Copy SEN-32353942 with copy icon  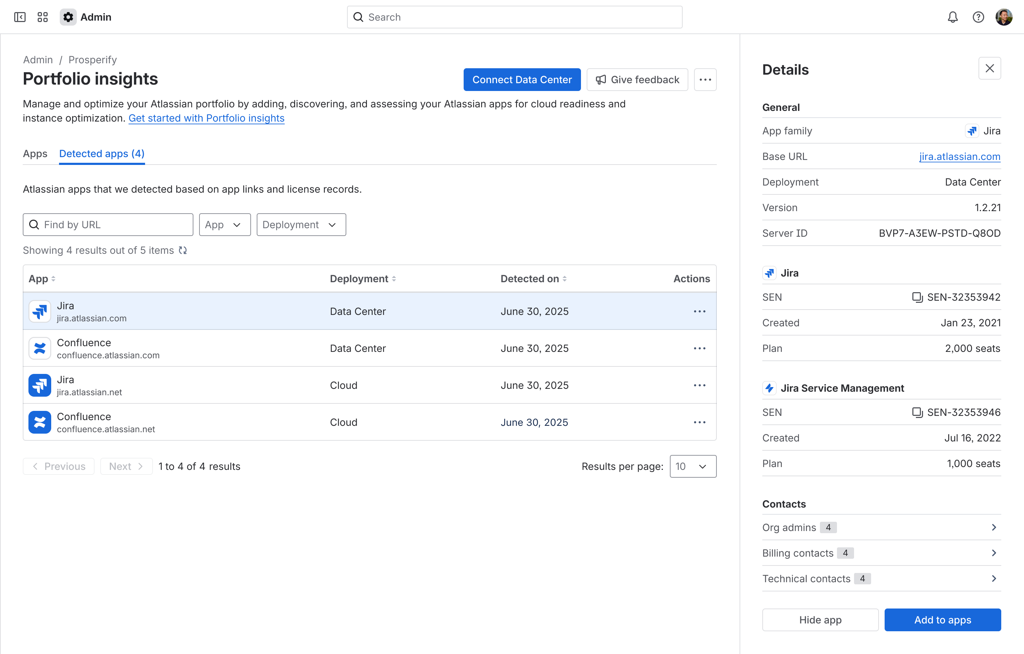pyautogui.click(x=918, y=297)
